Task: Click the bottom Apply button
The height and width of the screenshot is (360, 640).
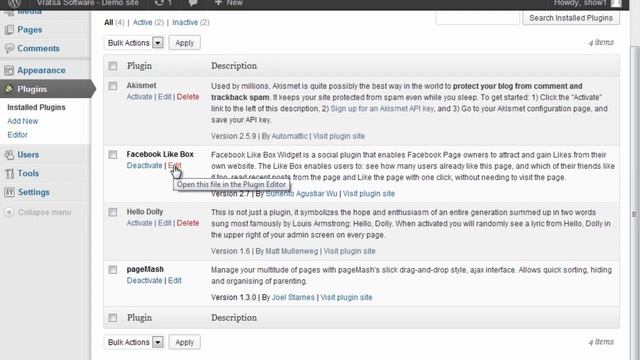Action: click(184, 342)
